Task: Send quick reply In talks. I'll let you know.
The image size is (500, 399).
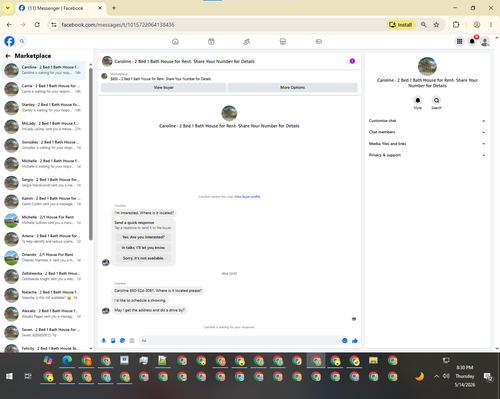Action: [143, 248]
